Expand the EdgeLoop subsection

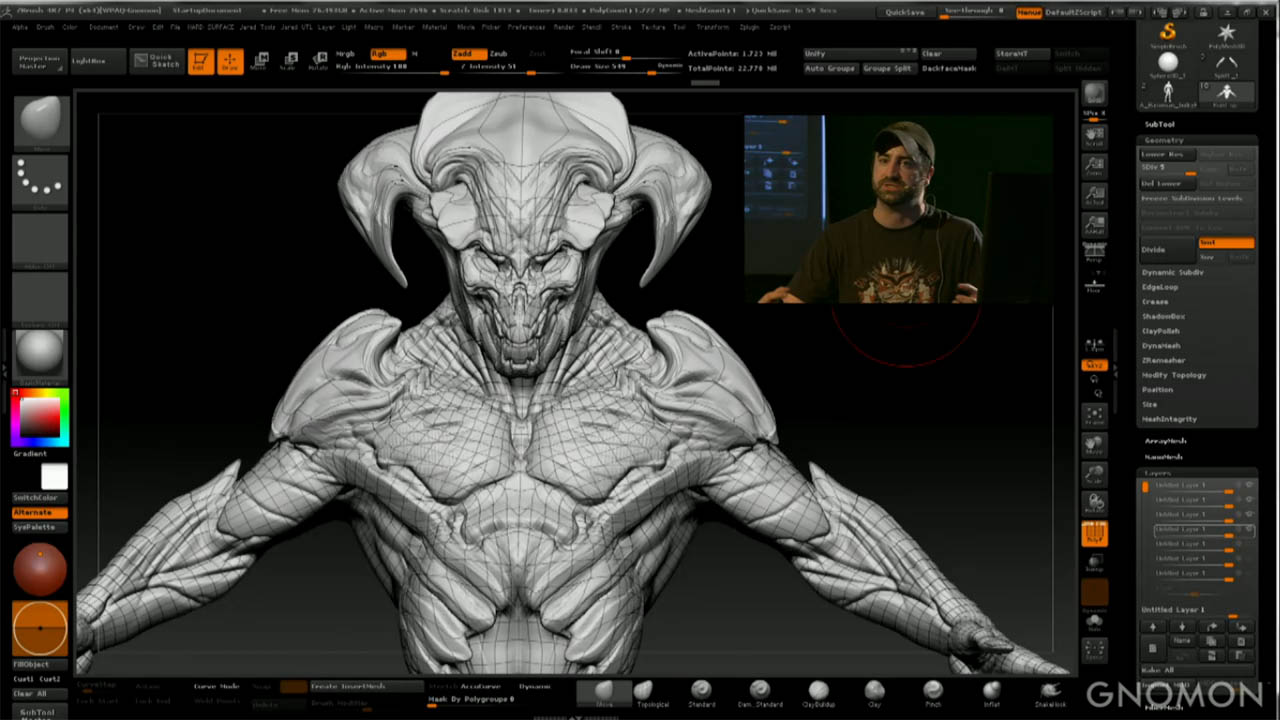(1160, 287)
